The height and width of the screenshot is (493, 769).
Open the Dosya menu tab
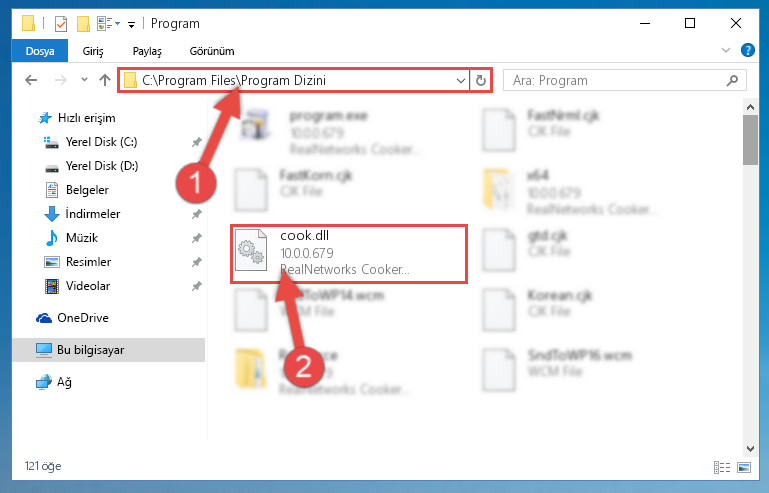click(40, 51)
